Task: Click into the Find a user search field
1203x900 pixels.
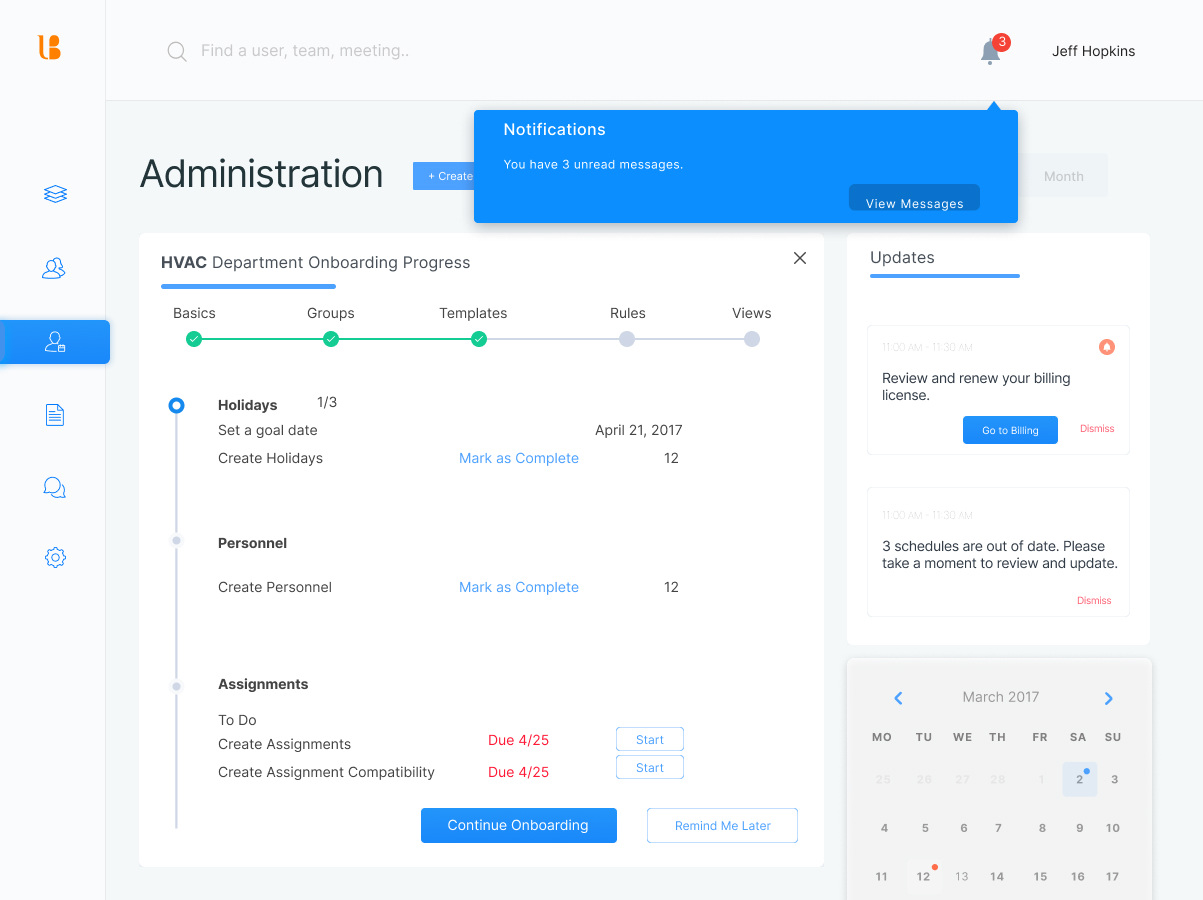Action: pos(305,51)
